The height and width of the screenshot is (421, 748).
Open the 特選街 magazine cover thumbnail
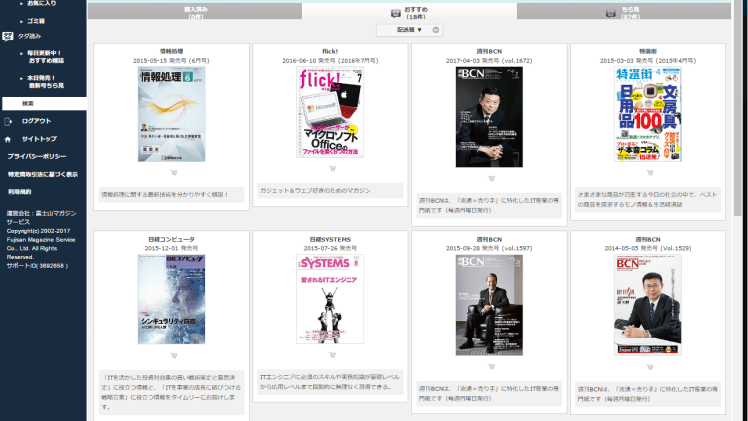[x=649, y=115]
